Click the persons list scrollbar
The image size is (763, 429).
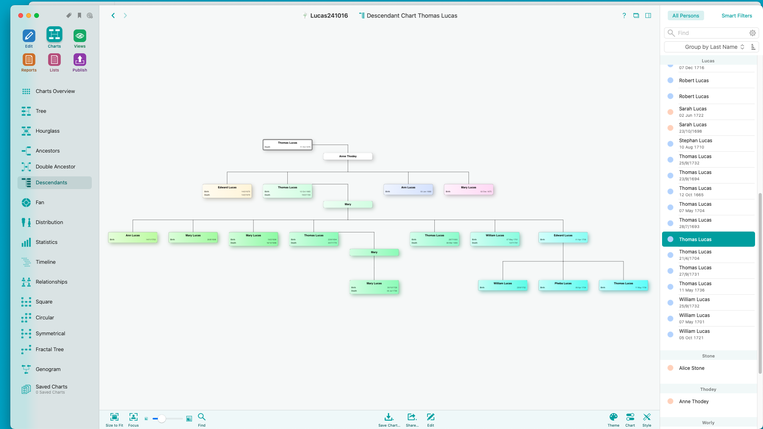point(760,284)
